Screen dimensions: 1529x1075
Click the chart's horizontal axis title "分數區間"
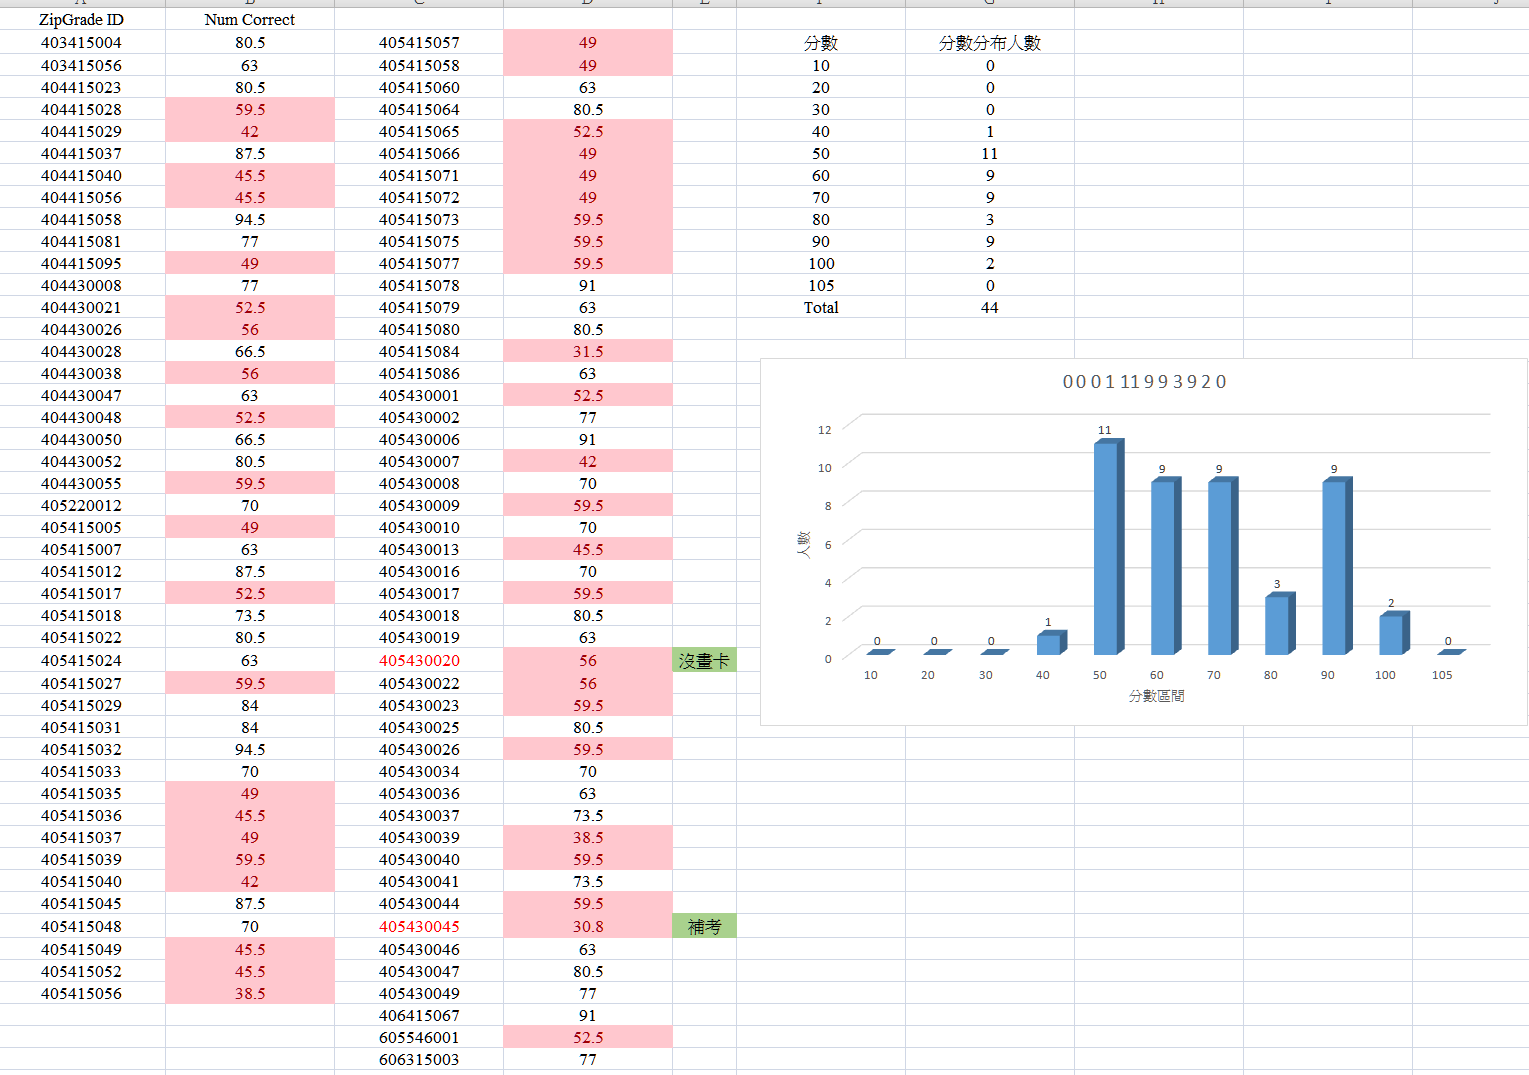1156,696
